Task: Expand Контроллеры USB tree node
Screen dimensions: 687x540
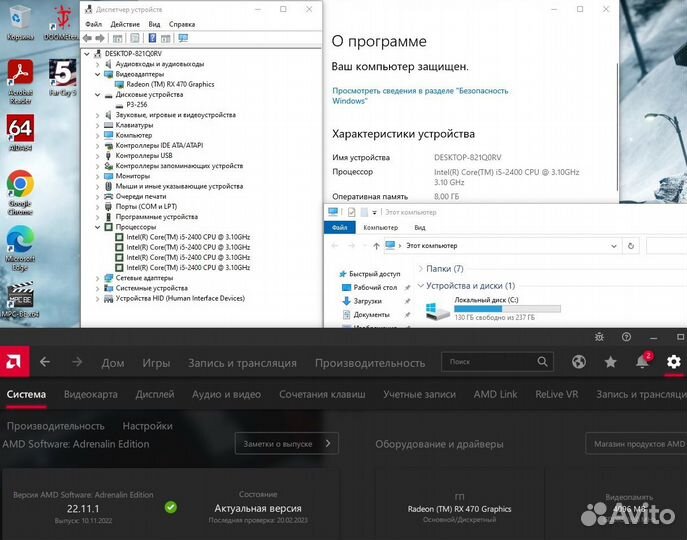Action: (x=97, y=156)
